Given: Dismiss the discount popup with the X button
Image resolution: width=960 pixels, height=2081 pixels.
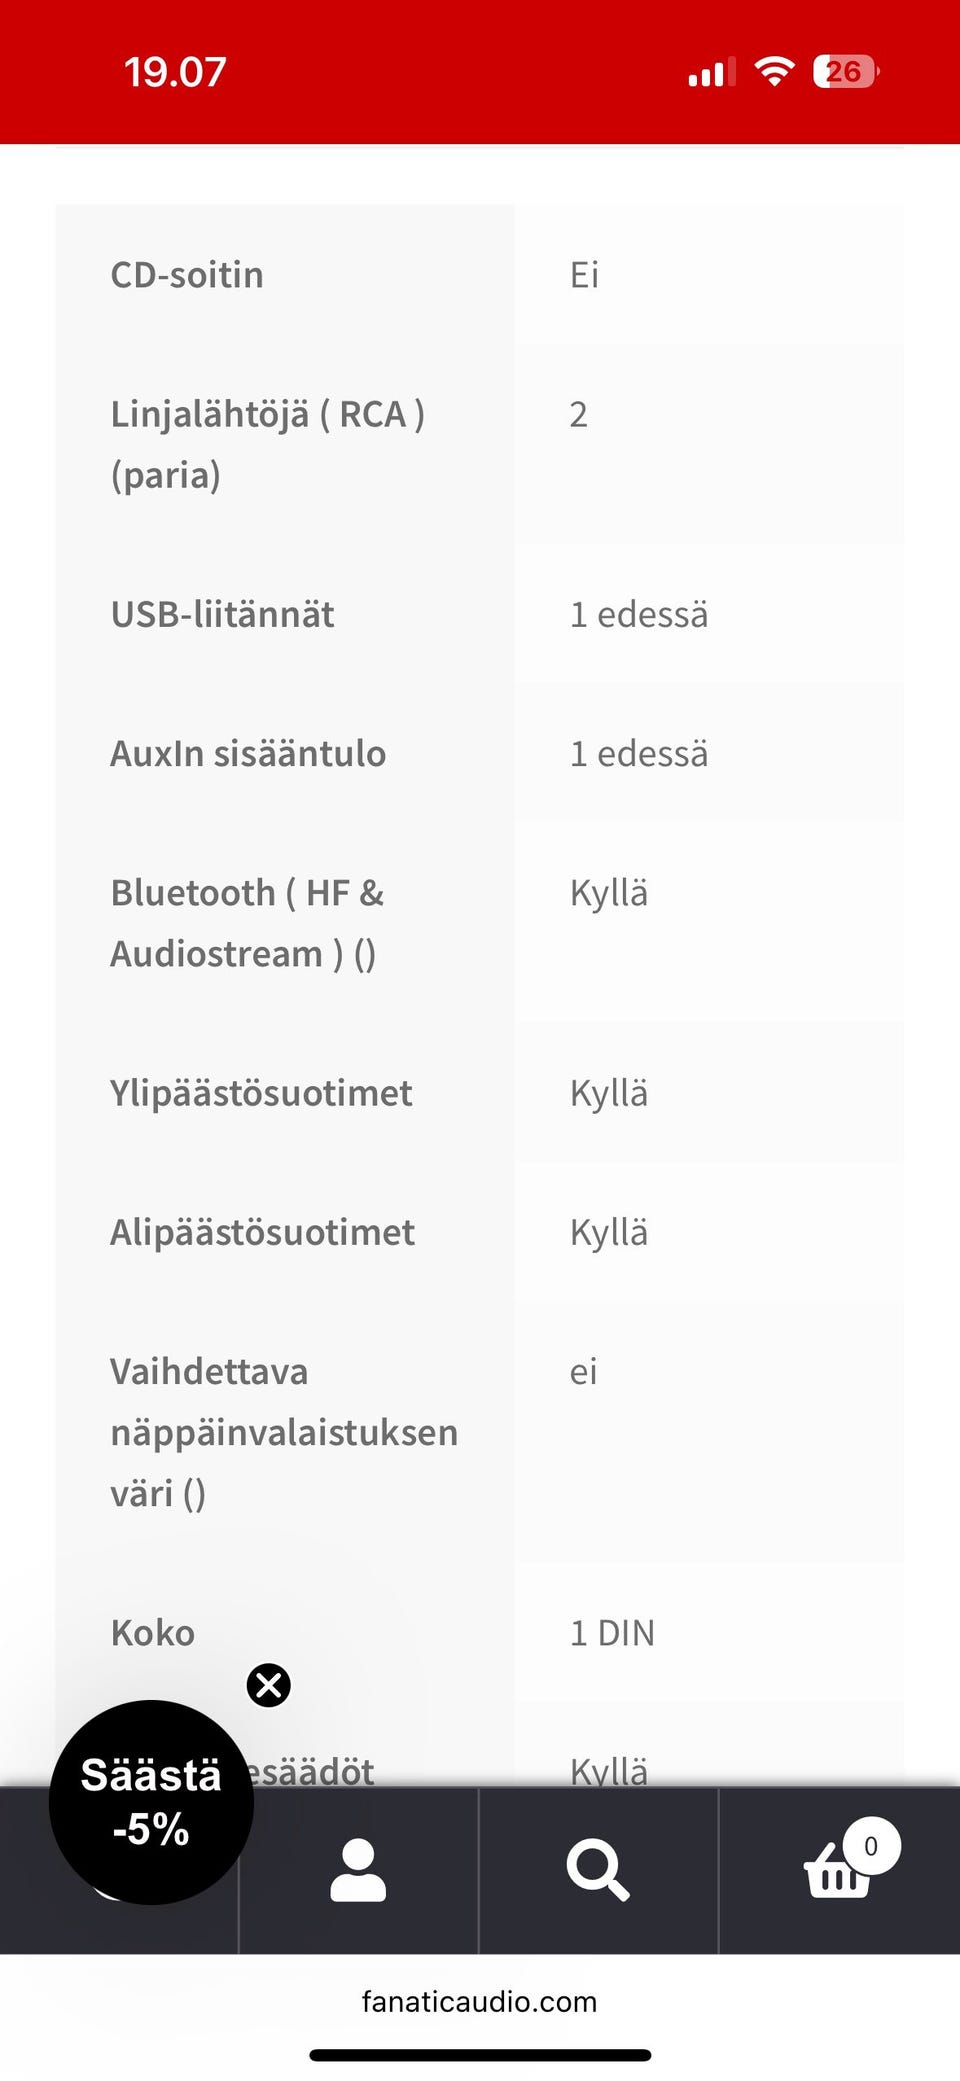Looking at the screenshot, I should pos(268,1685).
